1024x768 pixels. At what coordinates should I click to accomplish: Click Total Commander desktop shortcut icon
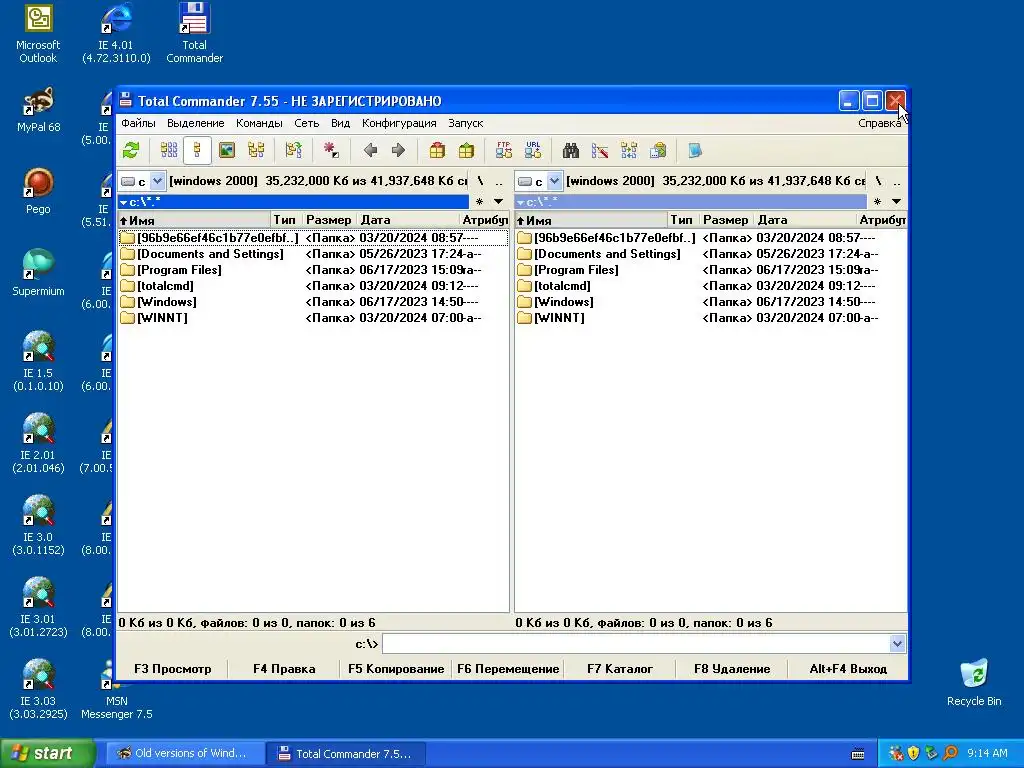pos(194,34)
